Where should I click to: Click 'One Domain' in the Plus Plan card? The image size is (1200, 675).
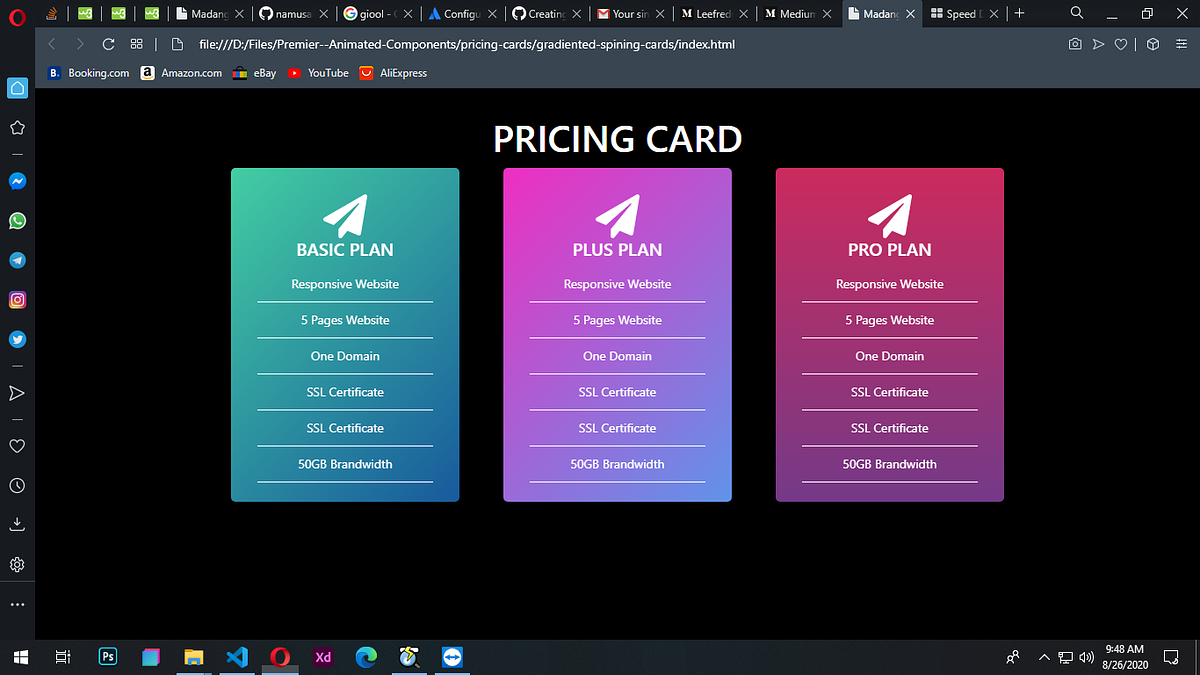pos(617,356)
